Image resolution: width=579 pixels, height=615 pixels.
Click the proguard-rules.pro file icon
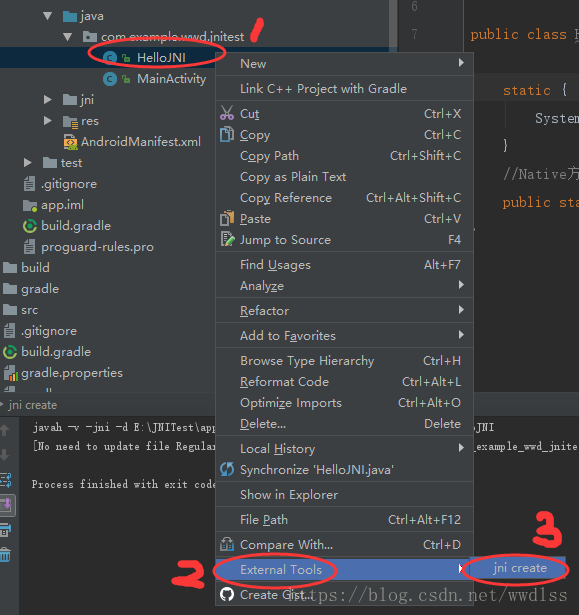point(29,247)
